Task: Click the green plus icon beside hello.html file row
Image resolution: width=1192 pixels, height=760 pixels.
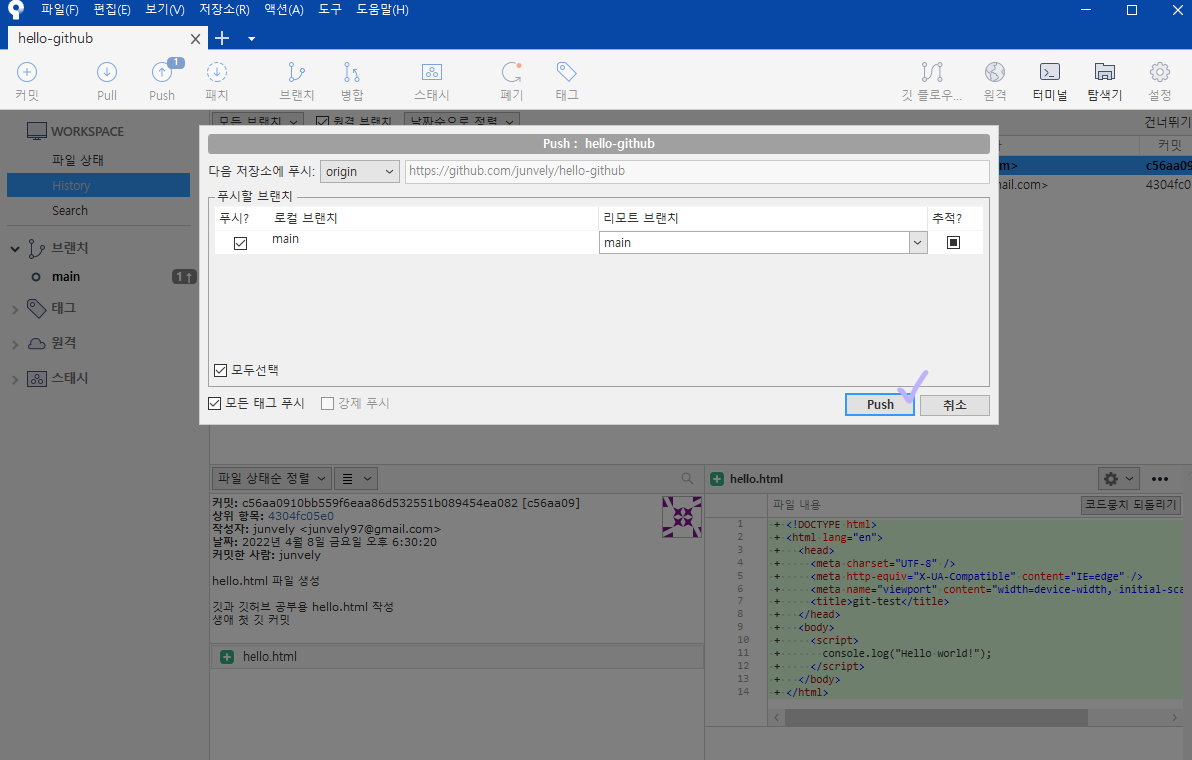Action: (x=227, y=657)
